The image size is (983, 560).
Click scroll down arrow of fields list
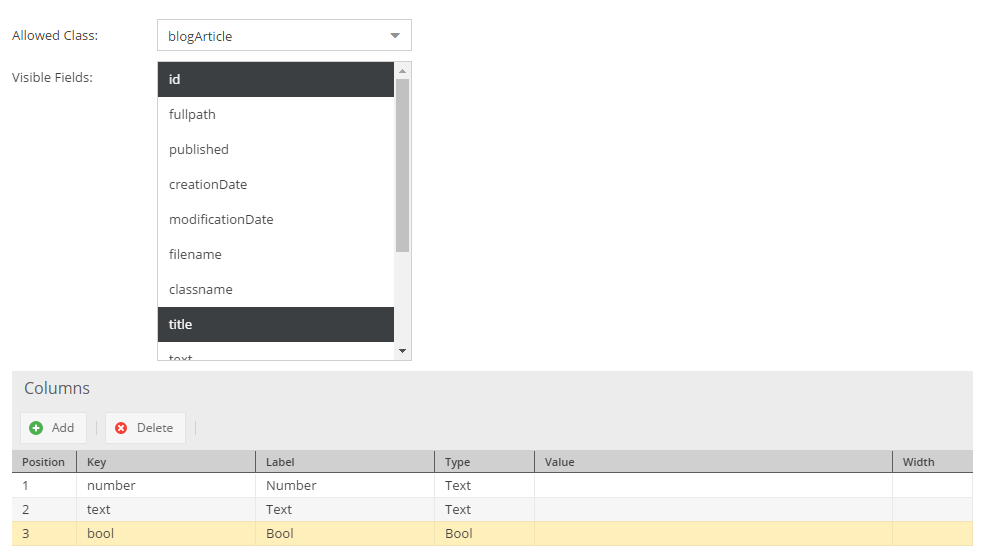tap(403, 351)
